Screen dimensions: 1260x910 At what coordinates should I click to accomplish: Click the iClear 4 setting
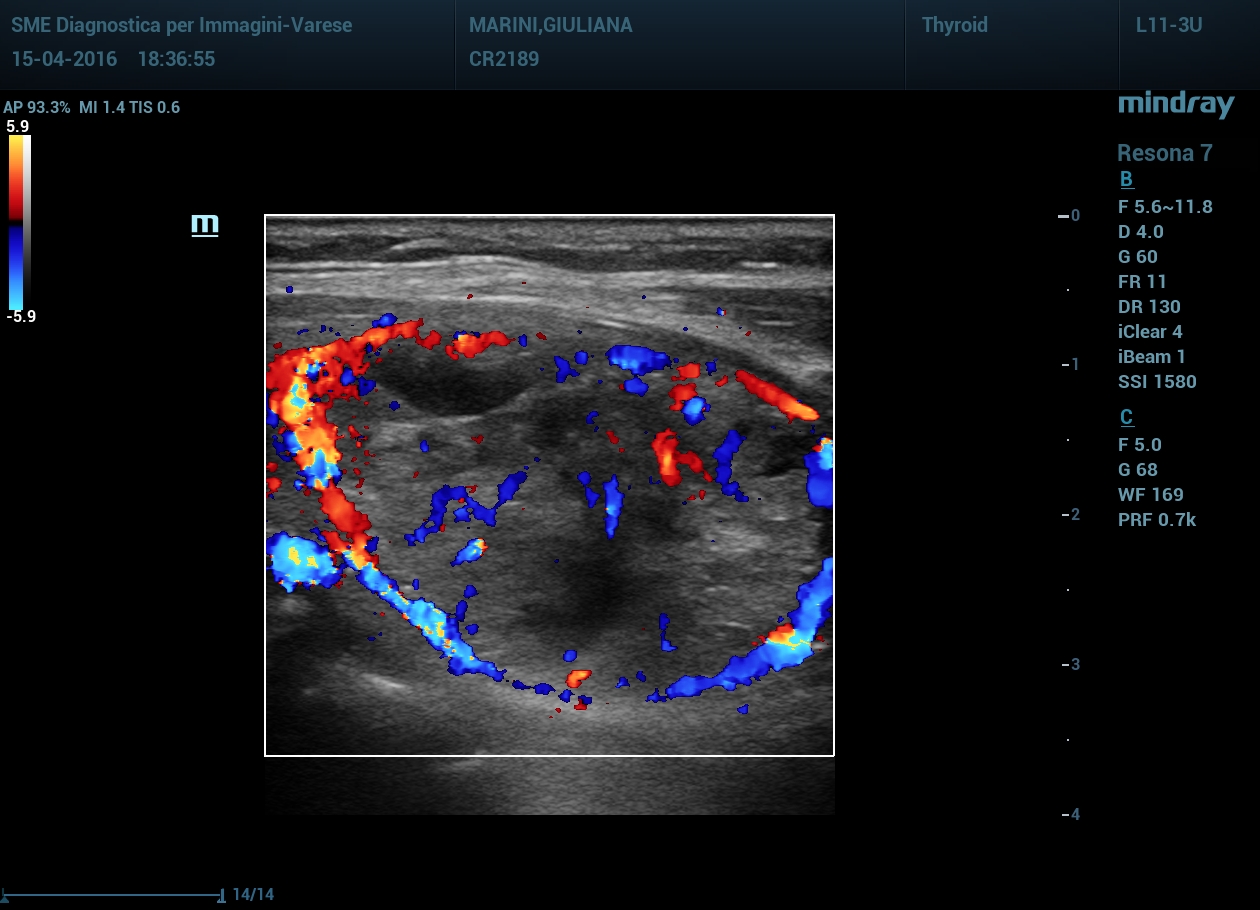(x=1150, y=332)
